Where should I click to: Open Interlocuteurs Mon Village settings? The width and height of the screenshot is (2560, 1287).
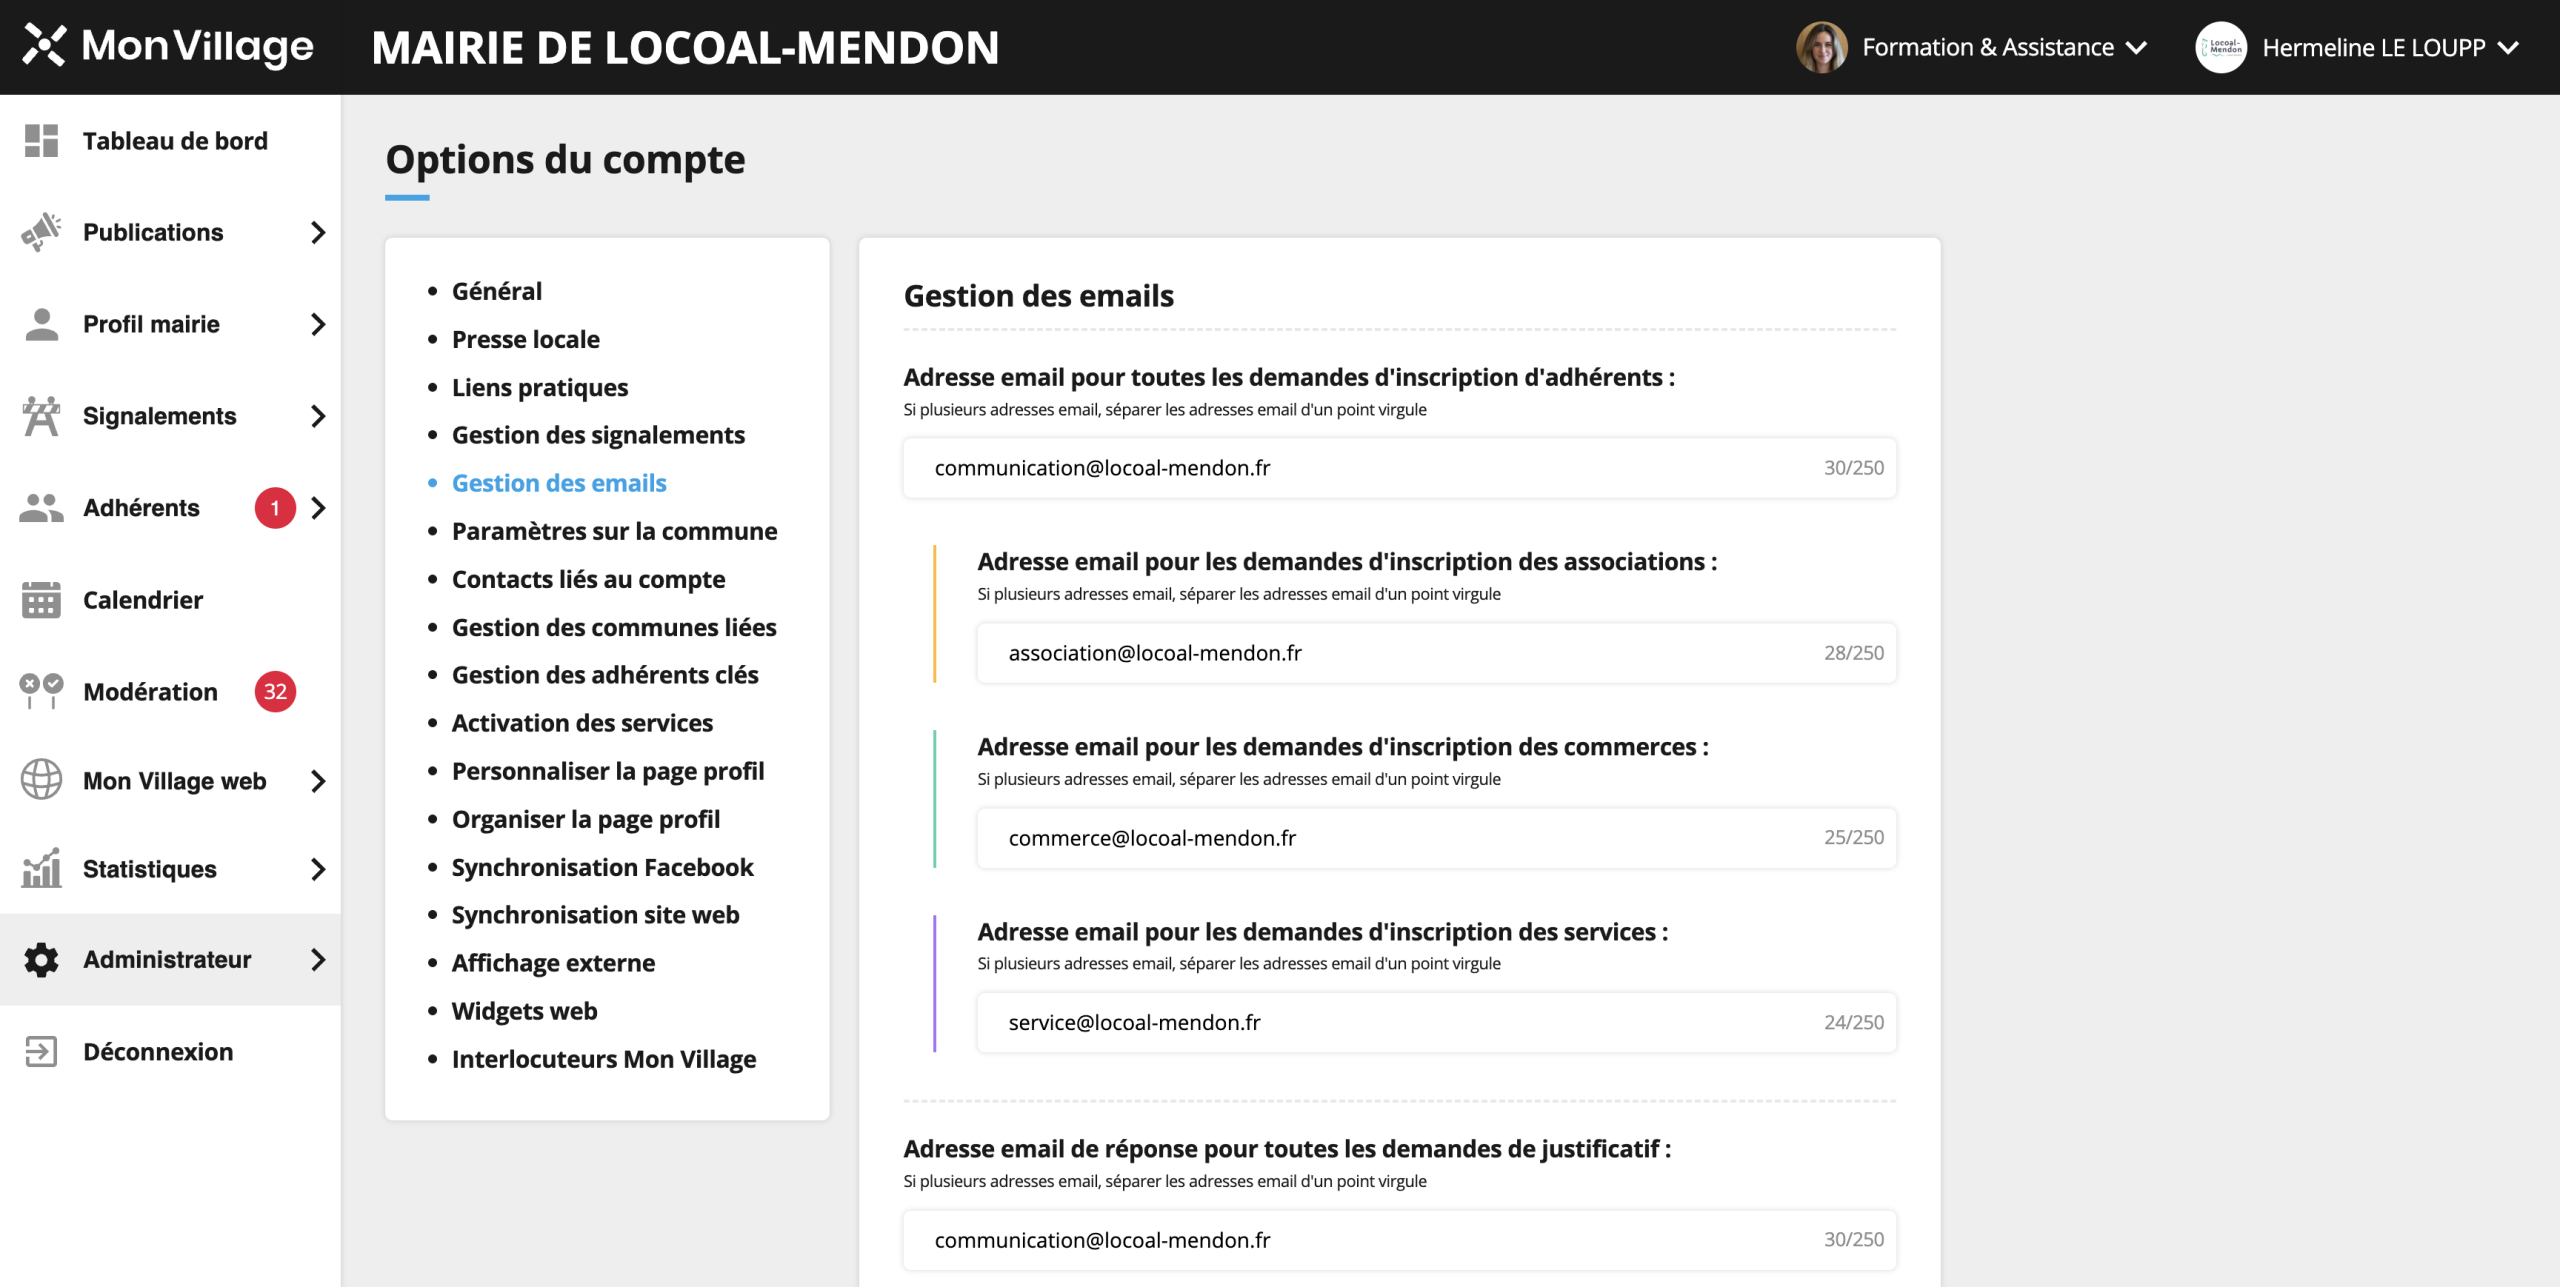click(x=603, y=1059)
